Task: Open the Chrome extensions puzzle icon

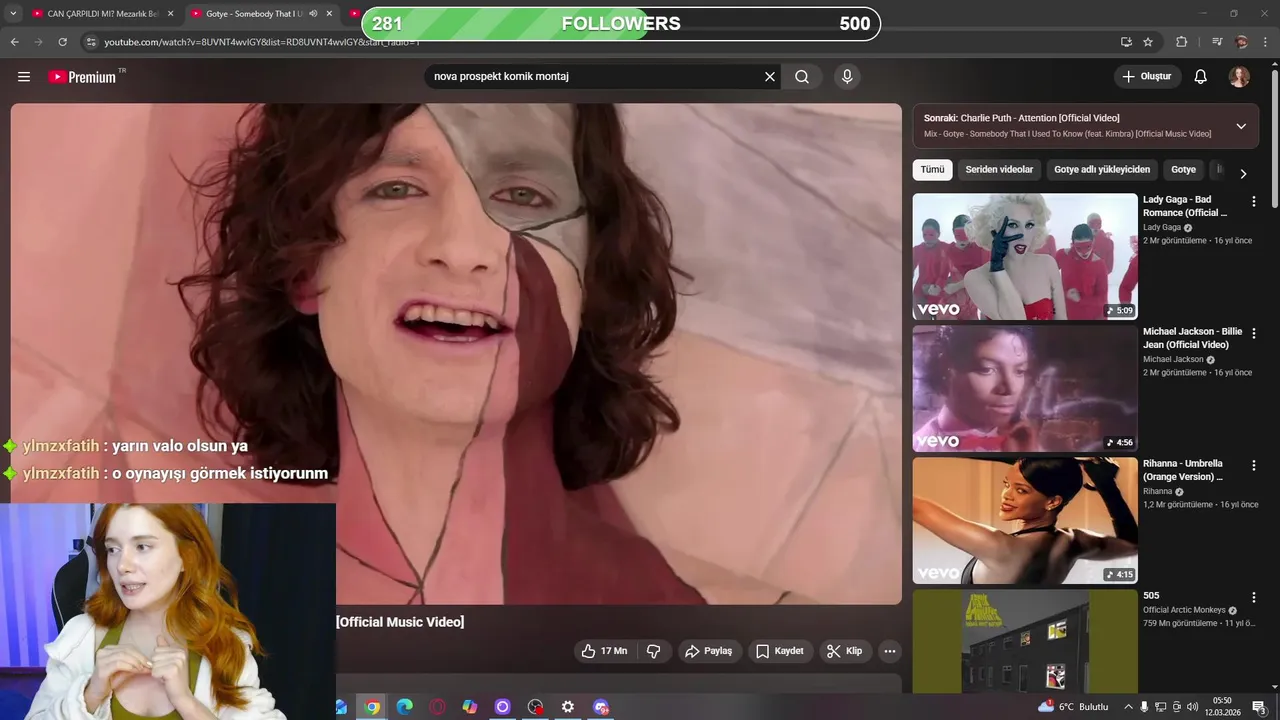Action: coord(1181,42)
